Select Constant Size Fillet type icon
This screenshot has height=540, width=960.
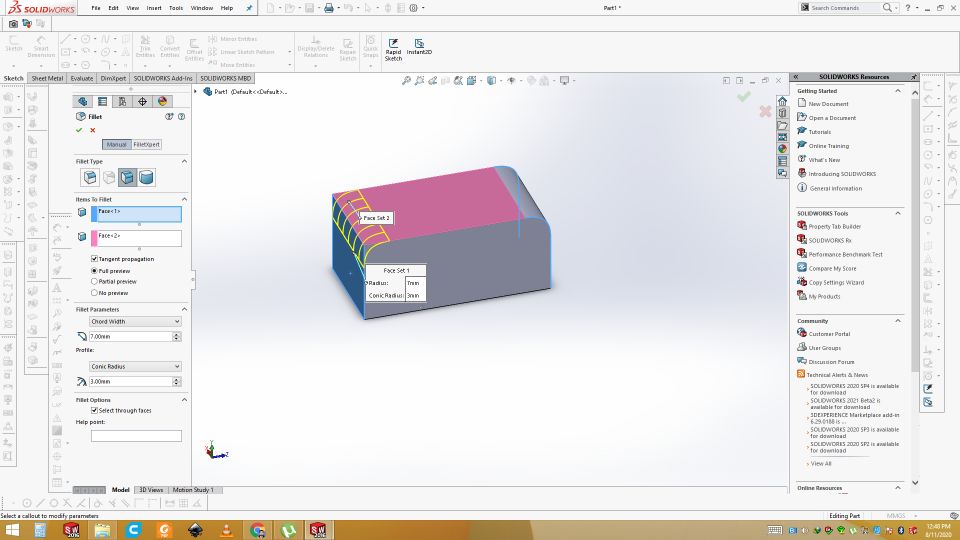pos(90,178)
